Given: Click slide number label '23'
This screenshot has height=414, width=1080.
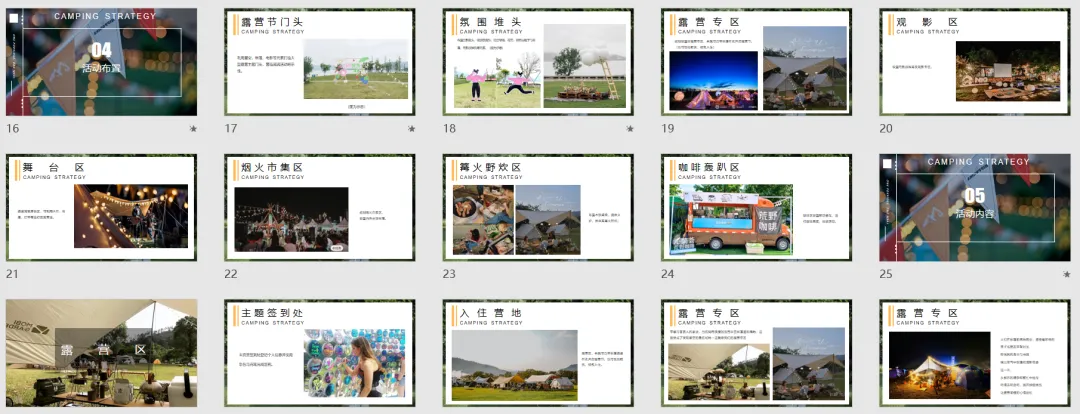Looking at the screenshot, I should 449,274.
